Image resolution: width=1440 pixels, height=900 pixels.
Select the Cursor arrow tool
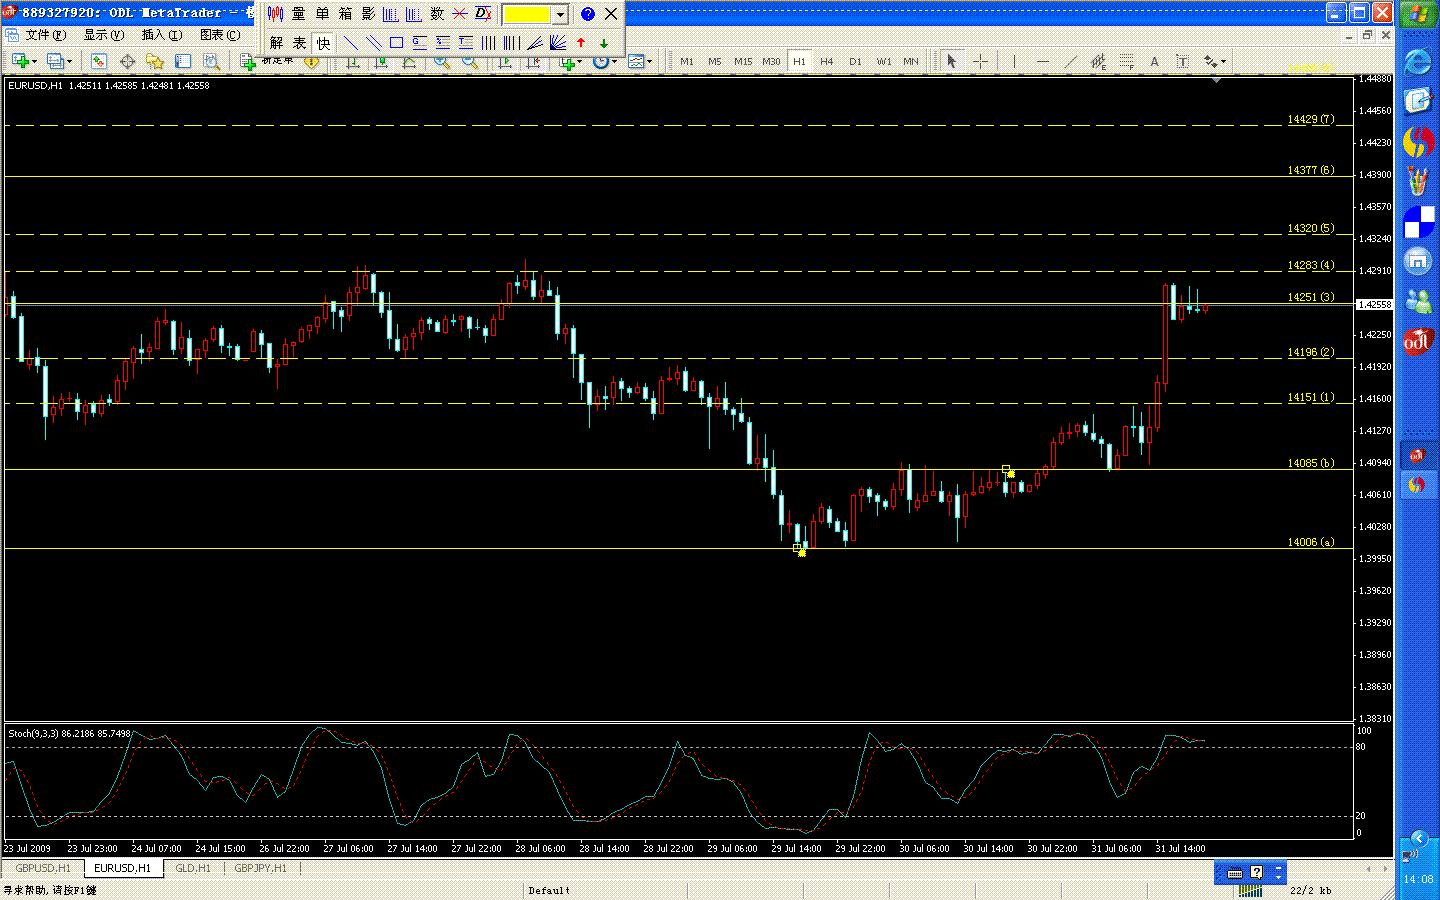click(952, 61)
